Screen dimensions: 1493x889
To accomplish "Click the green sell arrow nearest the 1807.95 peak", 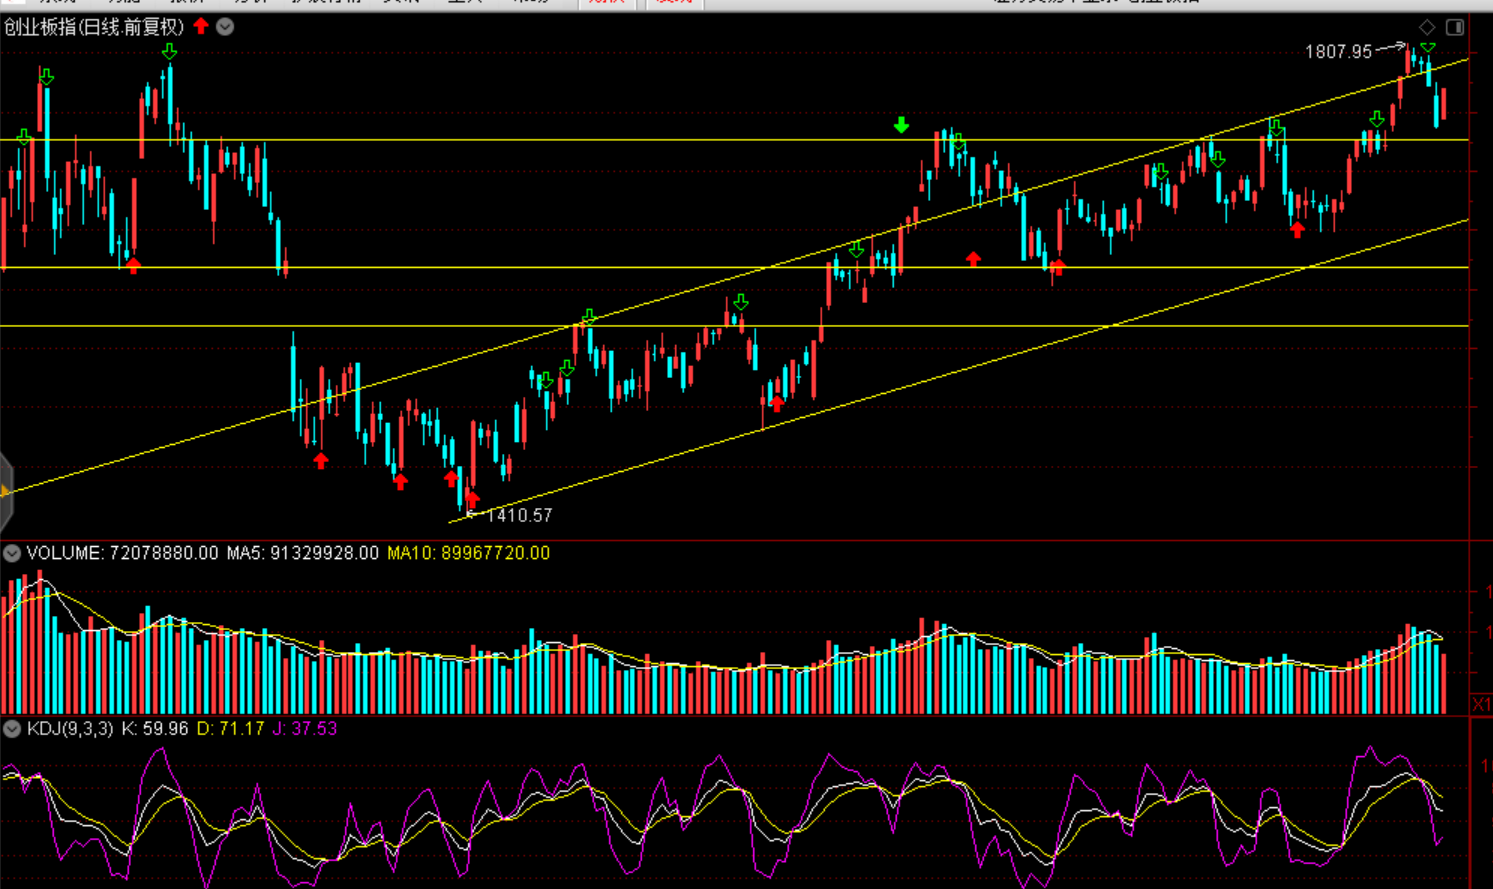I will pos(1428,47).
